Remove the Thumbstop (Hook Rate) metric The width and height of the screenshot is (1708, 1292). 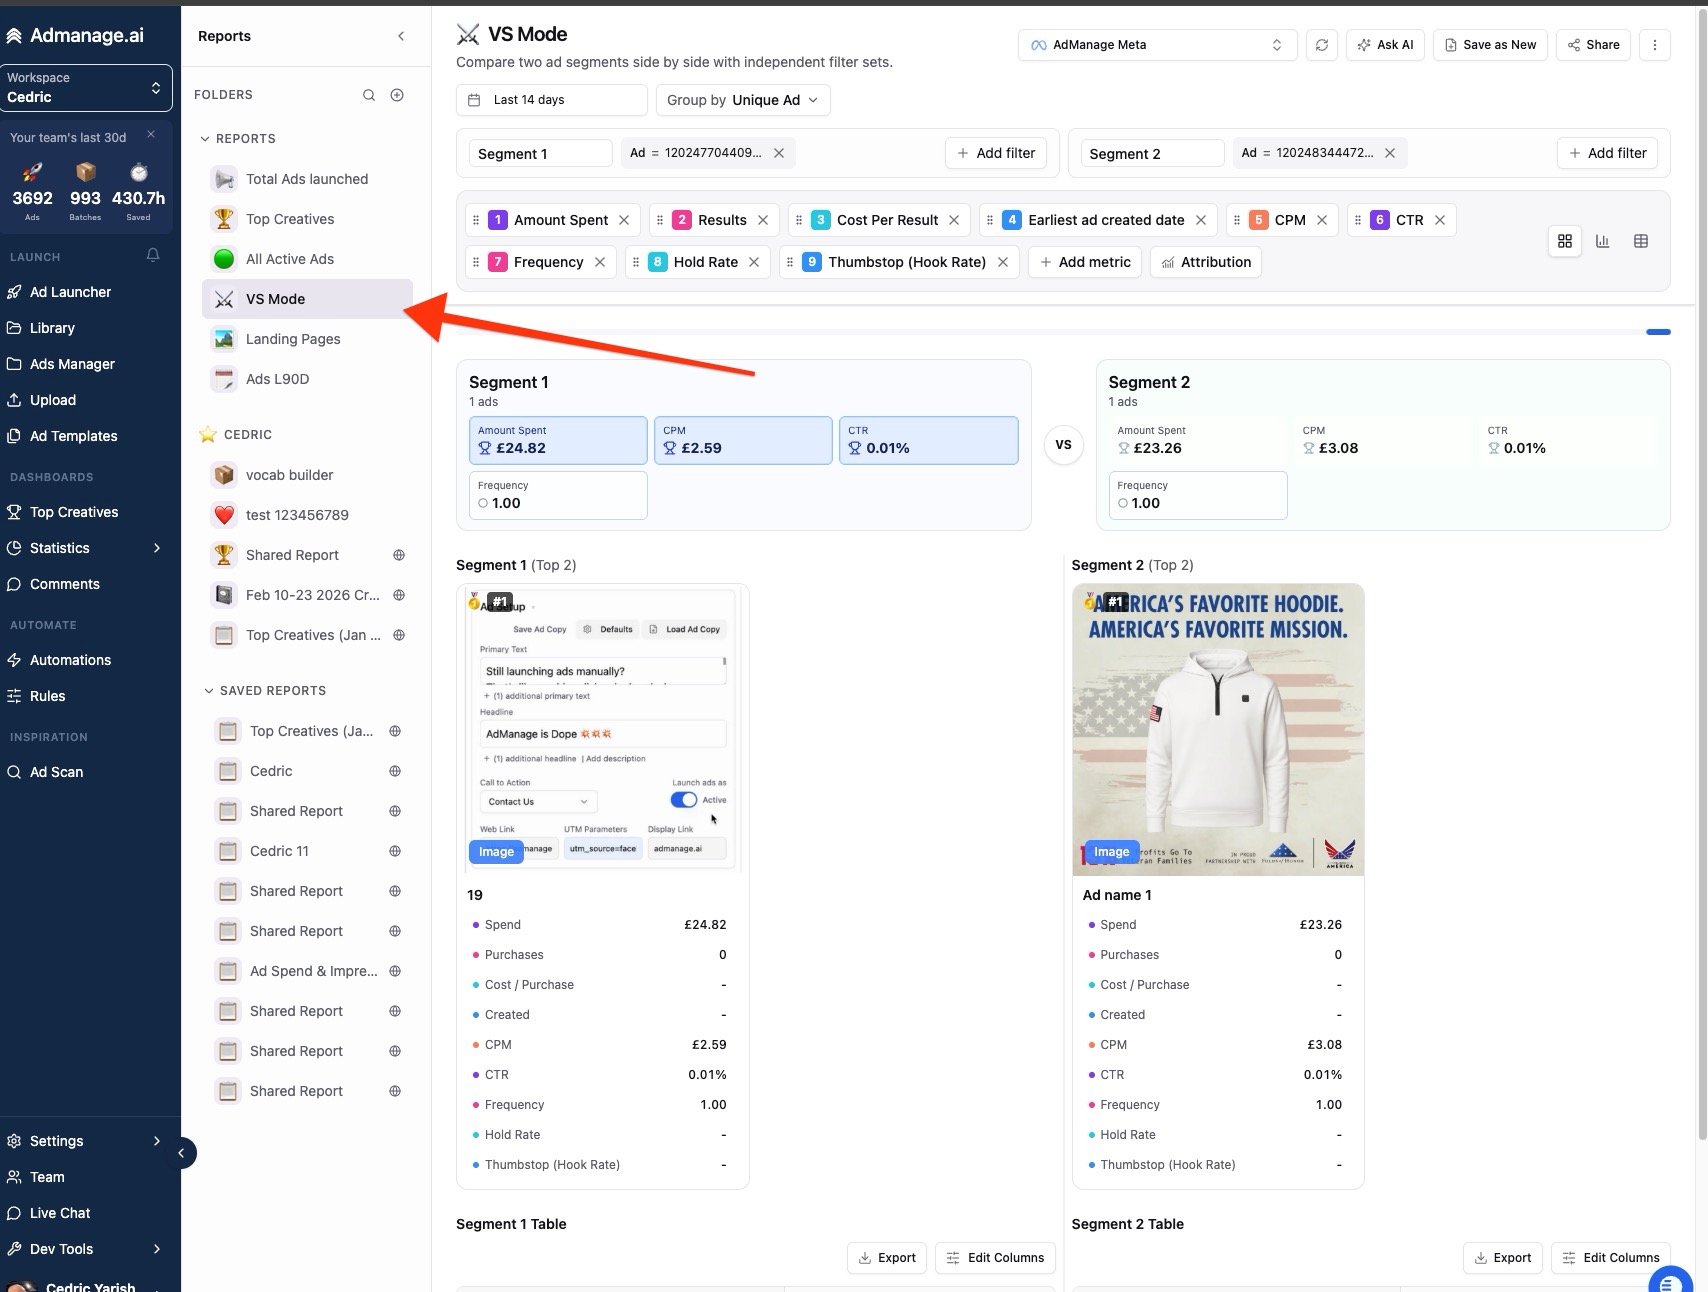coord(1003,262)
